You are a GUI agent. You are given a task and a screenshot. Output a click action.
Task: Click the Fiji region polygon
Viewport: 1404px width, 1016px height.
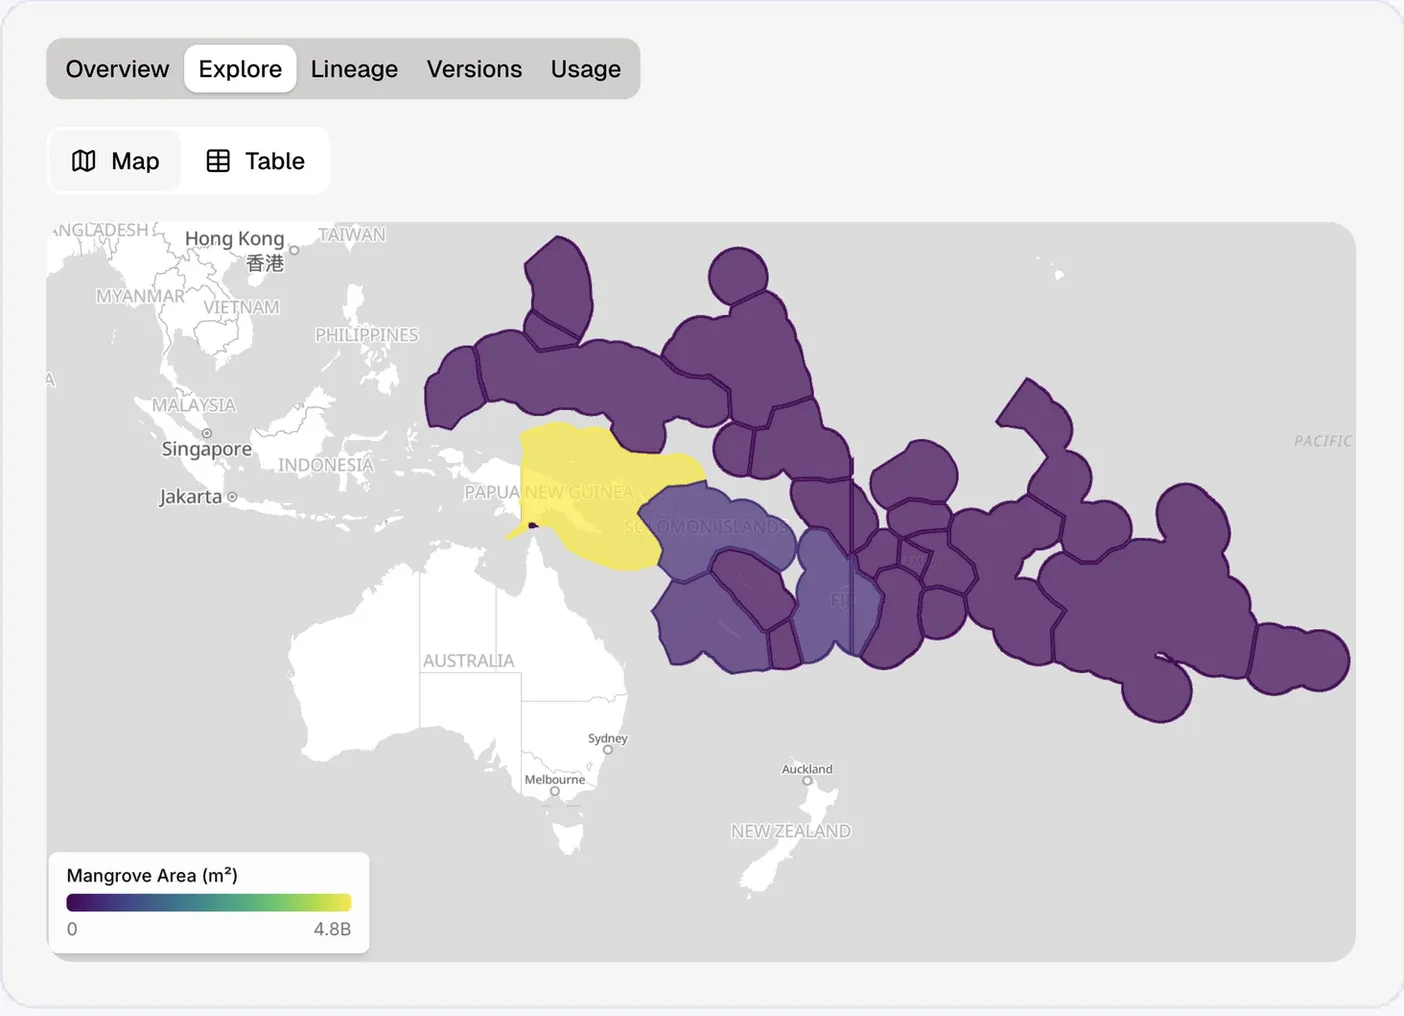point(838,595)
